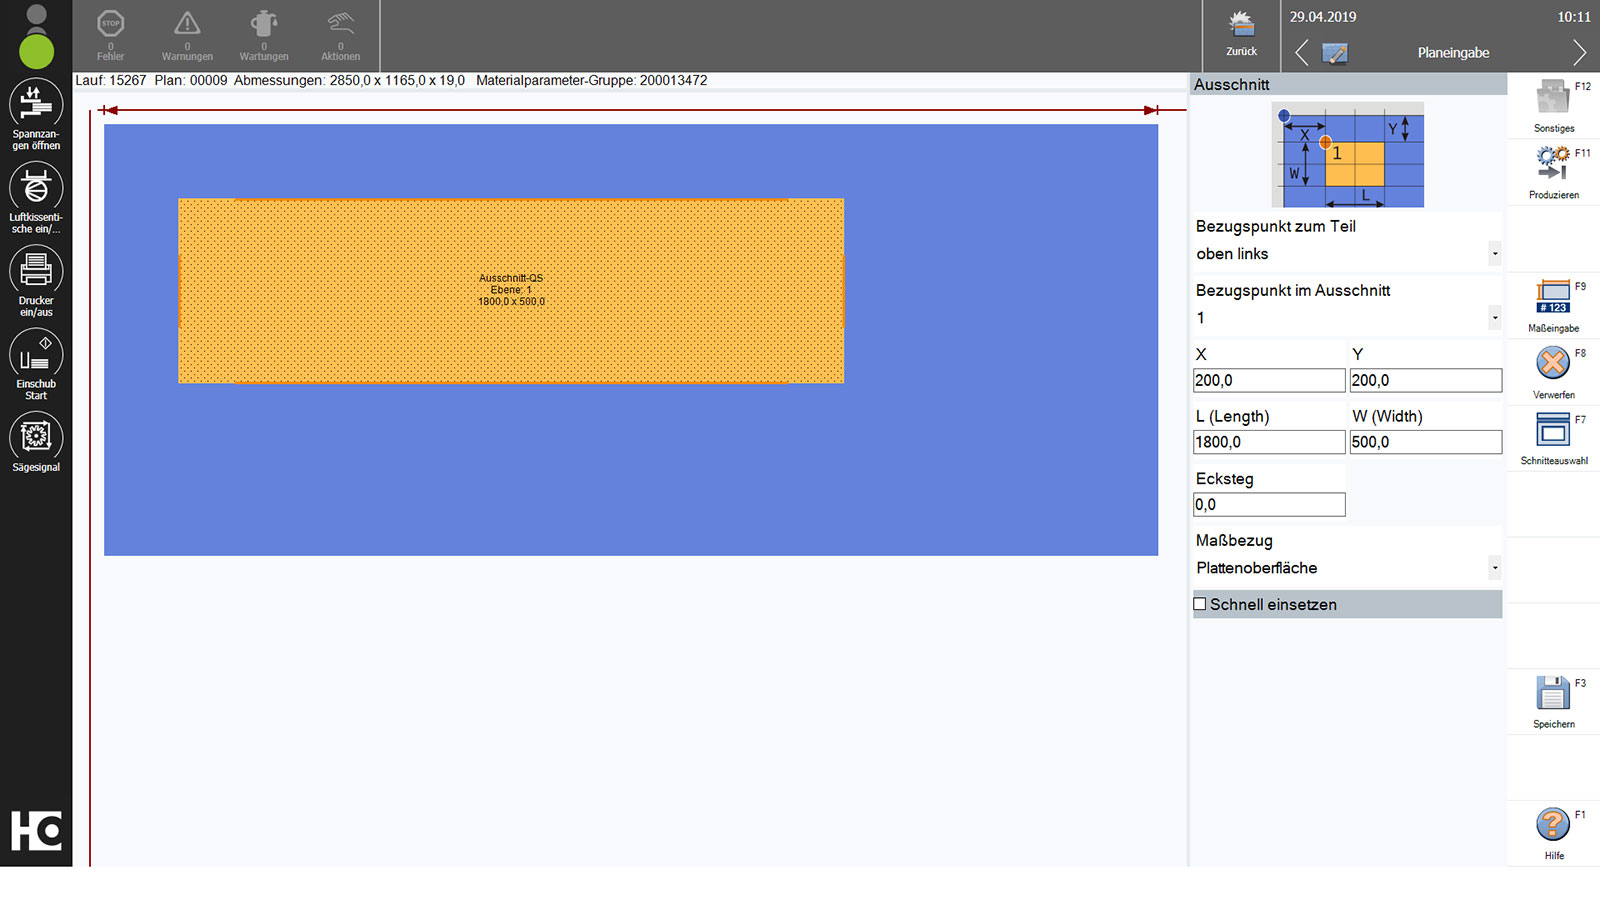
Task: Open the Warnungen warning triangle
Action: [187, 25]
